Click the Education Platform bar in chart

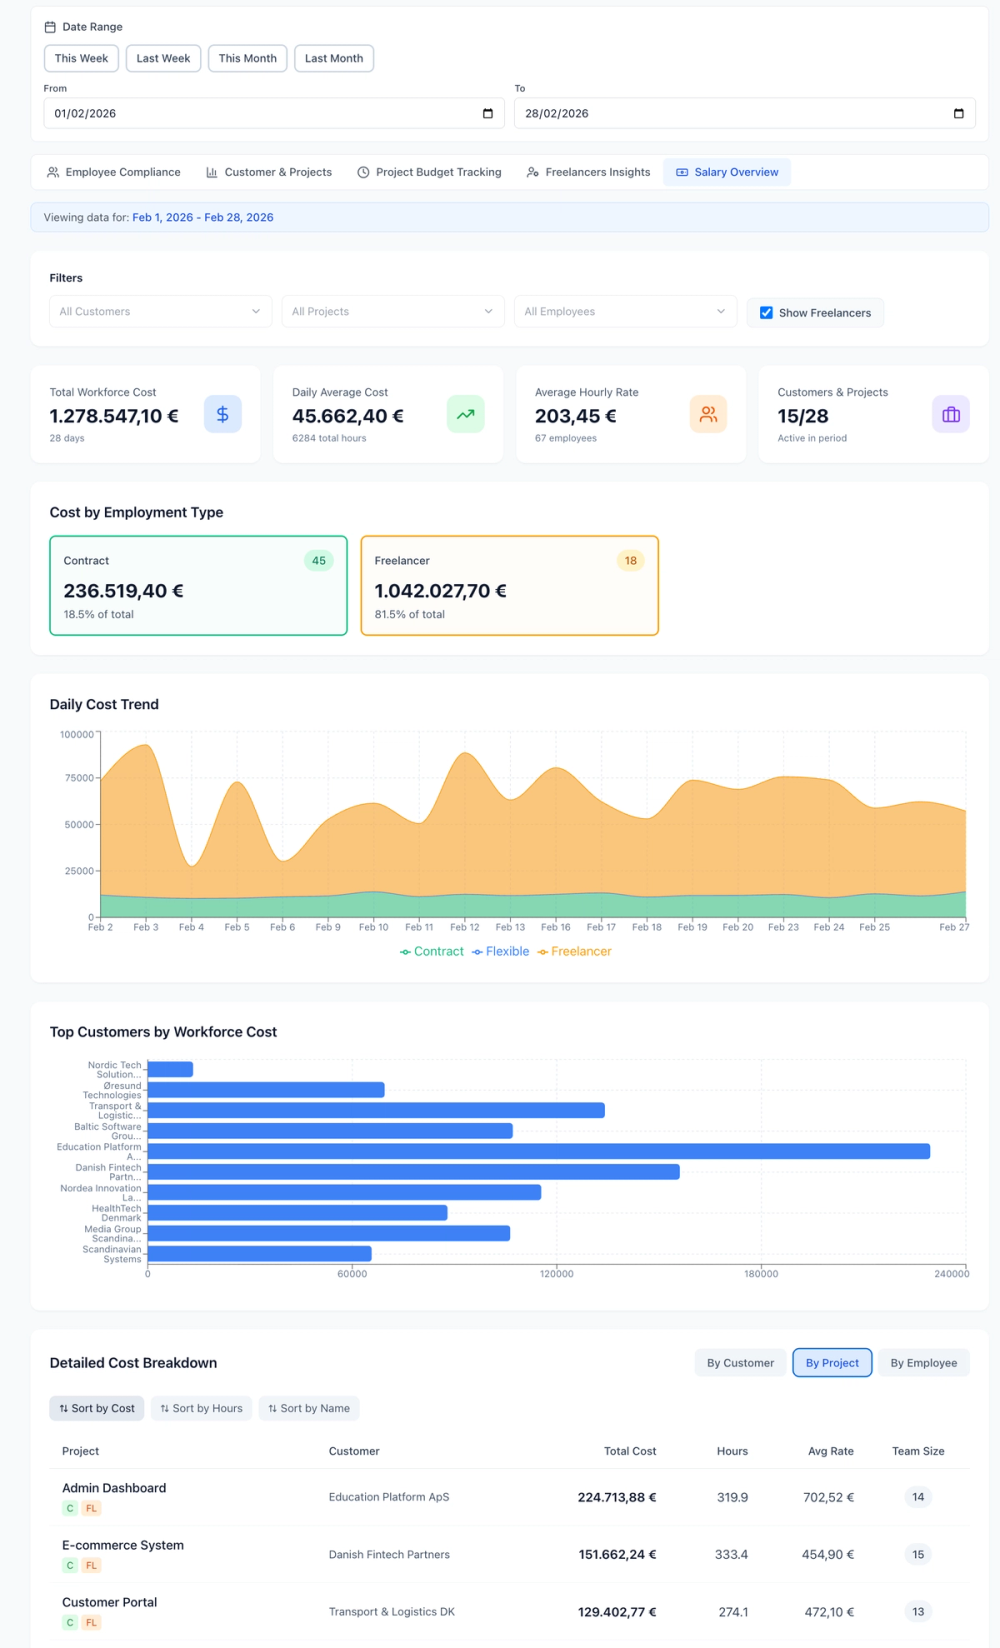click(539, 1151)
